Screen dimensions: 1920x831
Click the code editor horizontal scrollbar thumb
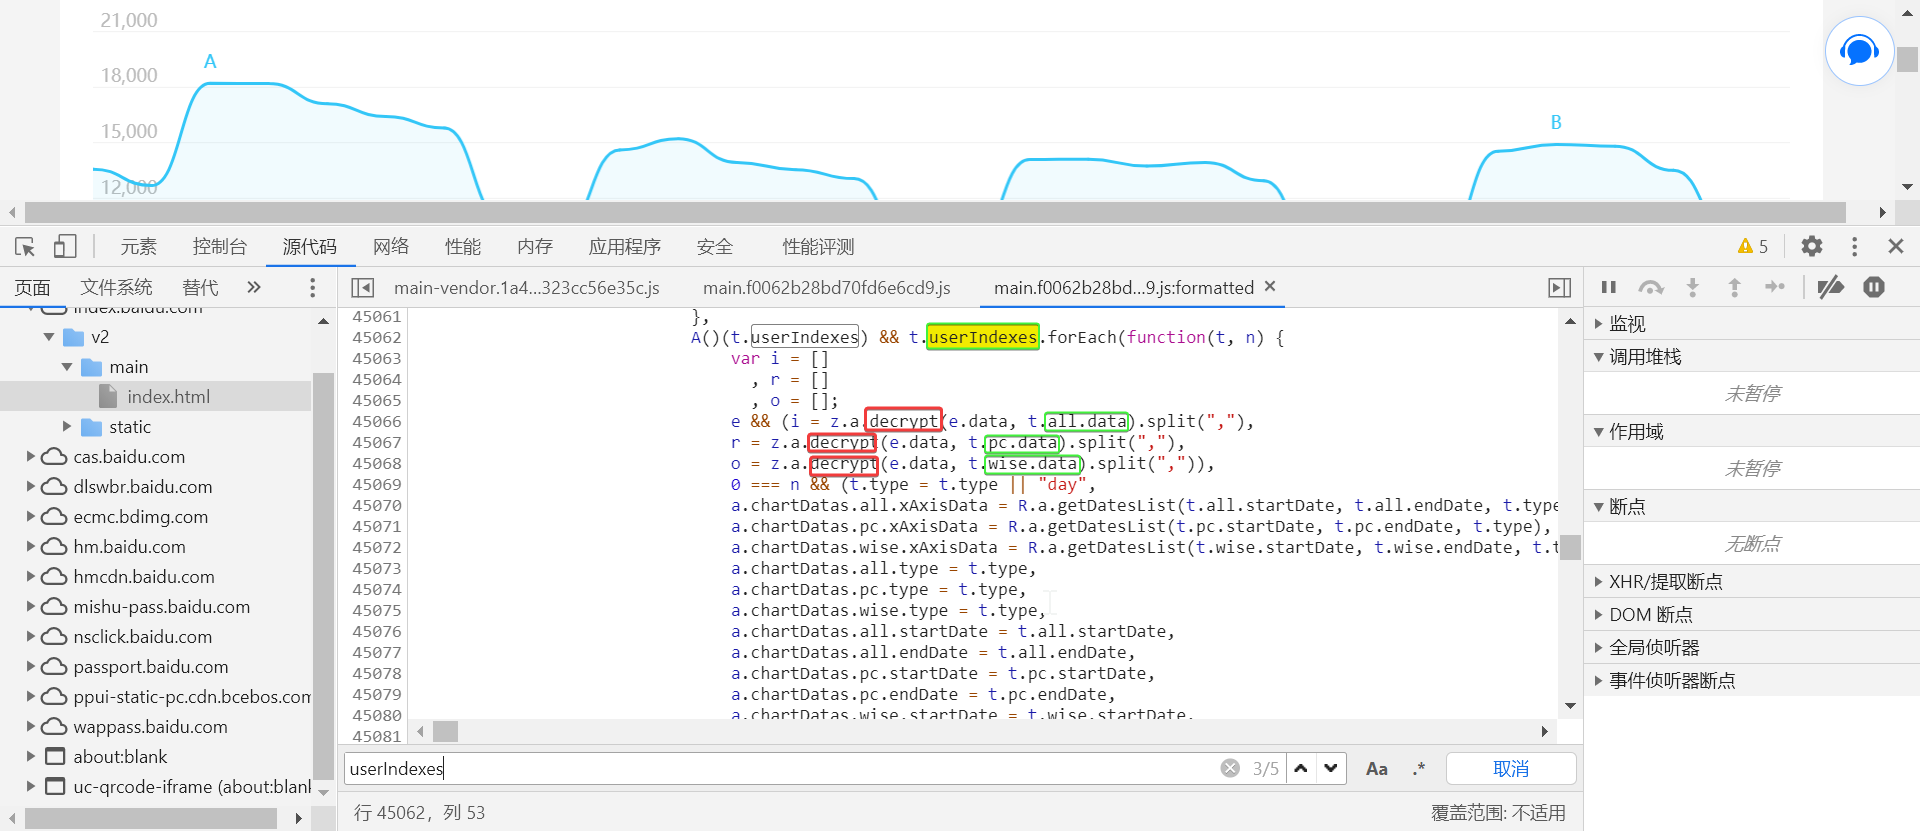446,732
